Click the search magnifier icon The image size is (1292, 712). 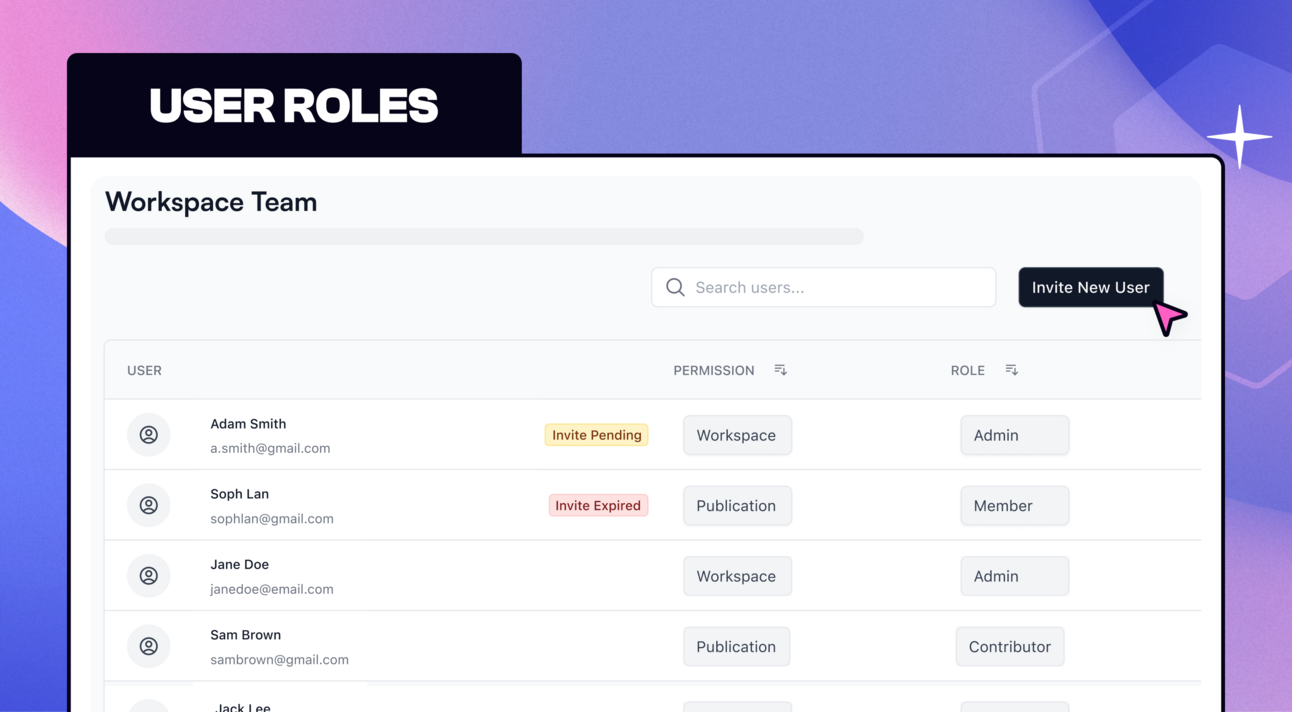click(x=675, y=287)
